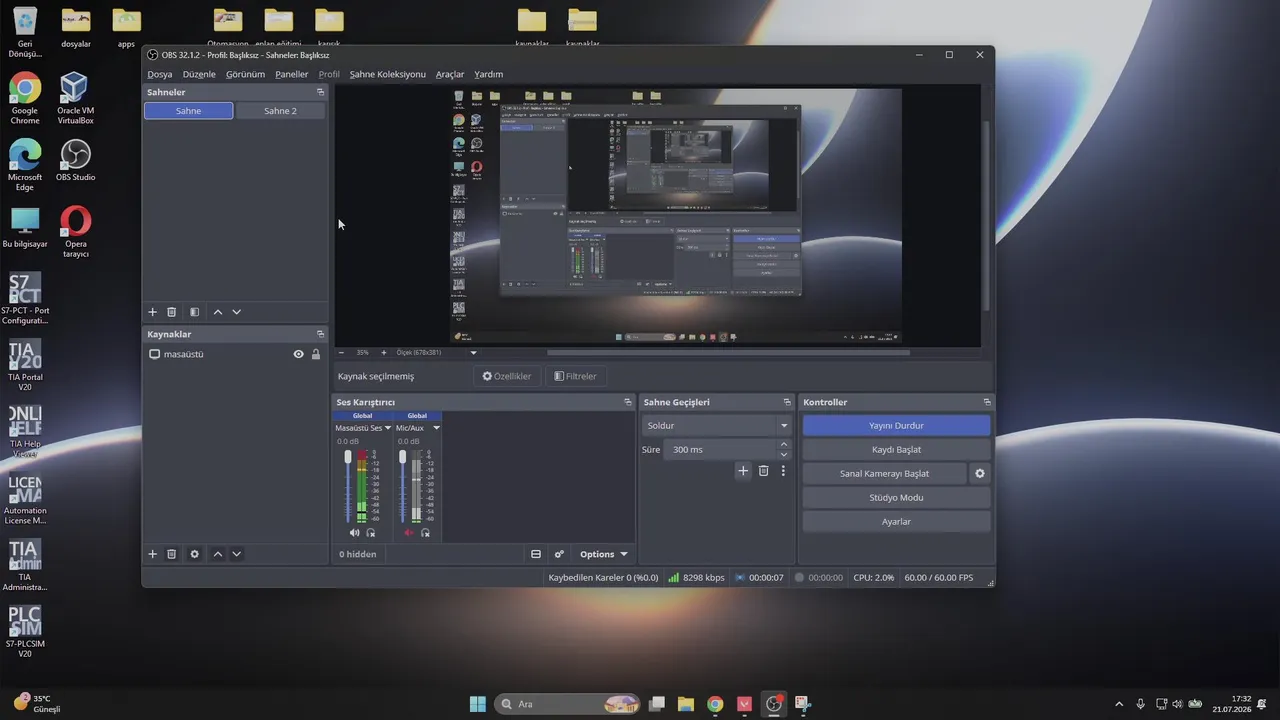
Task: Zoom in preview with plus icon
Action: (x=383, y=352)
